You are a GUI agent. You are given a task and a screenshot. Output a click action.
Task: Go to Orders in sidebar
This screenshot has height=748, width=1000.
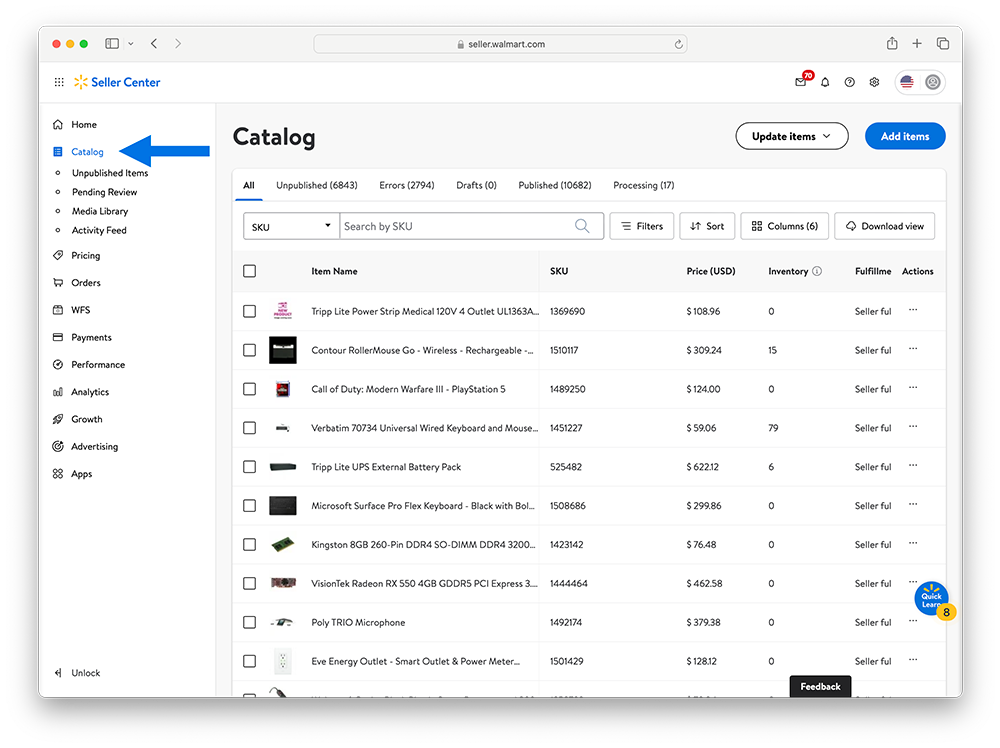pyautogui.click(x=85, y=282)
